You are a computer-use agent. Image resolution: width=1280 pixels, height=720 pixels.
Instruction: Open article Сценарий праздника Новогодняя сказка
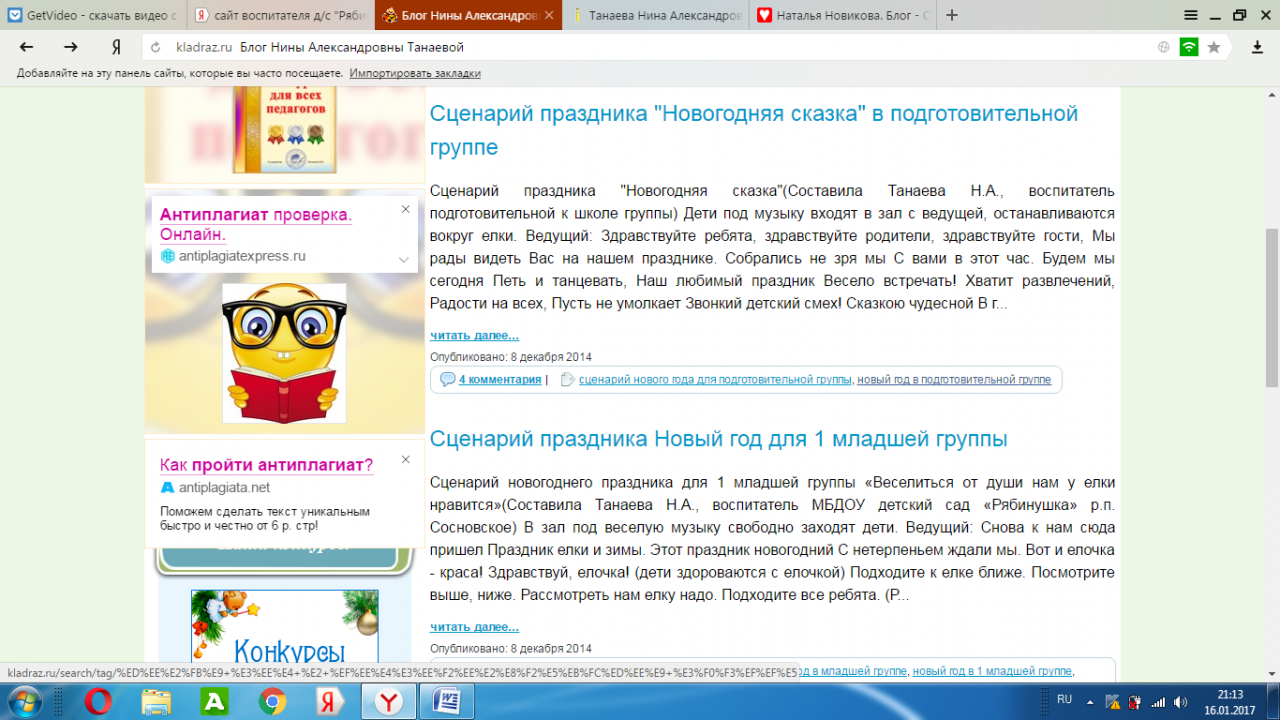(x=754, y=130)
